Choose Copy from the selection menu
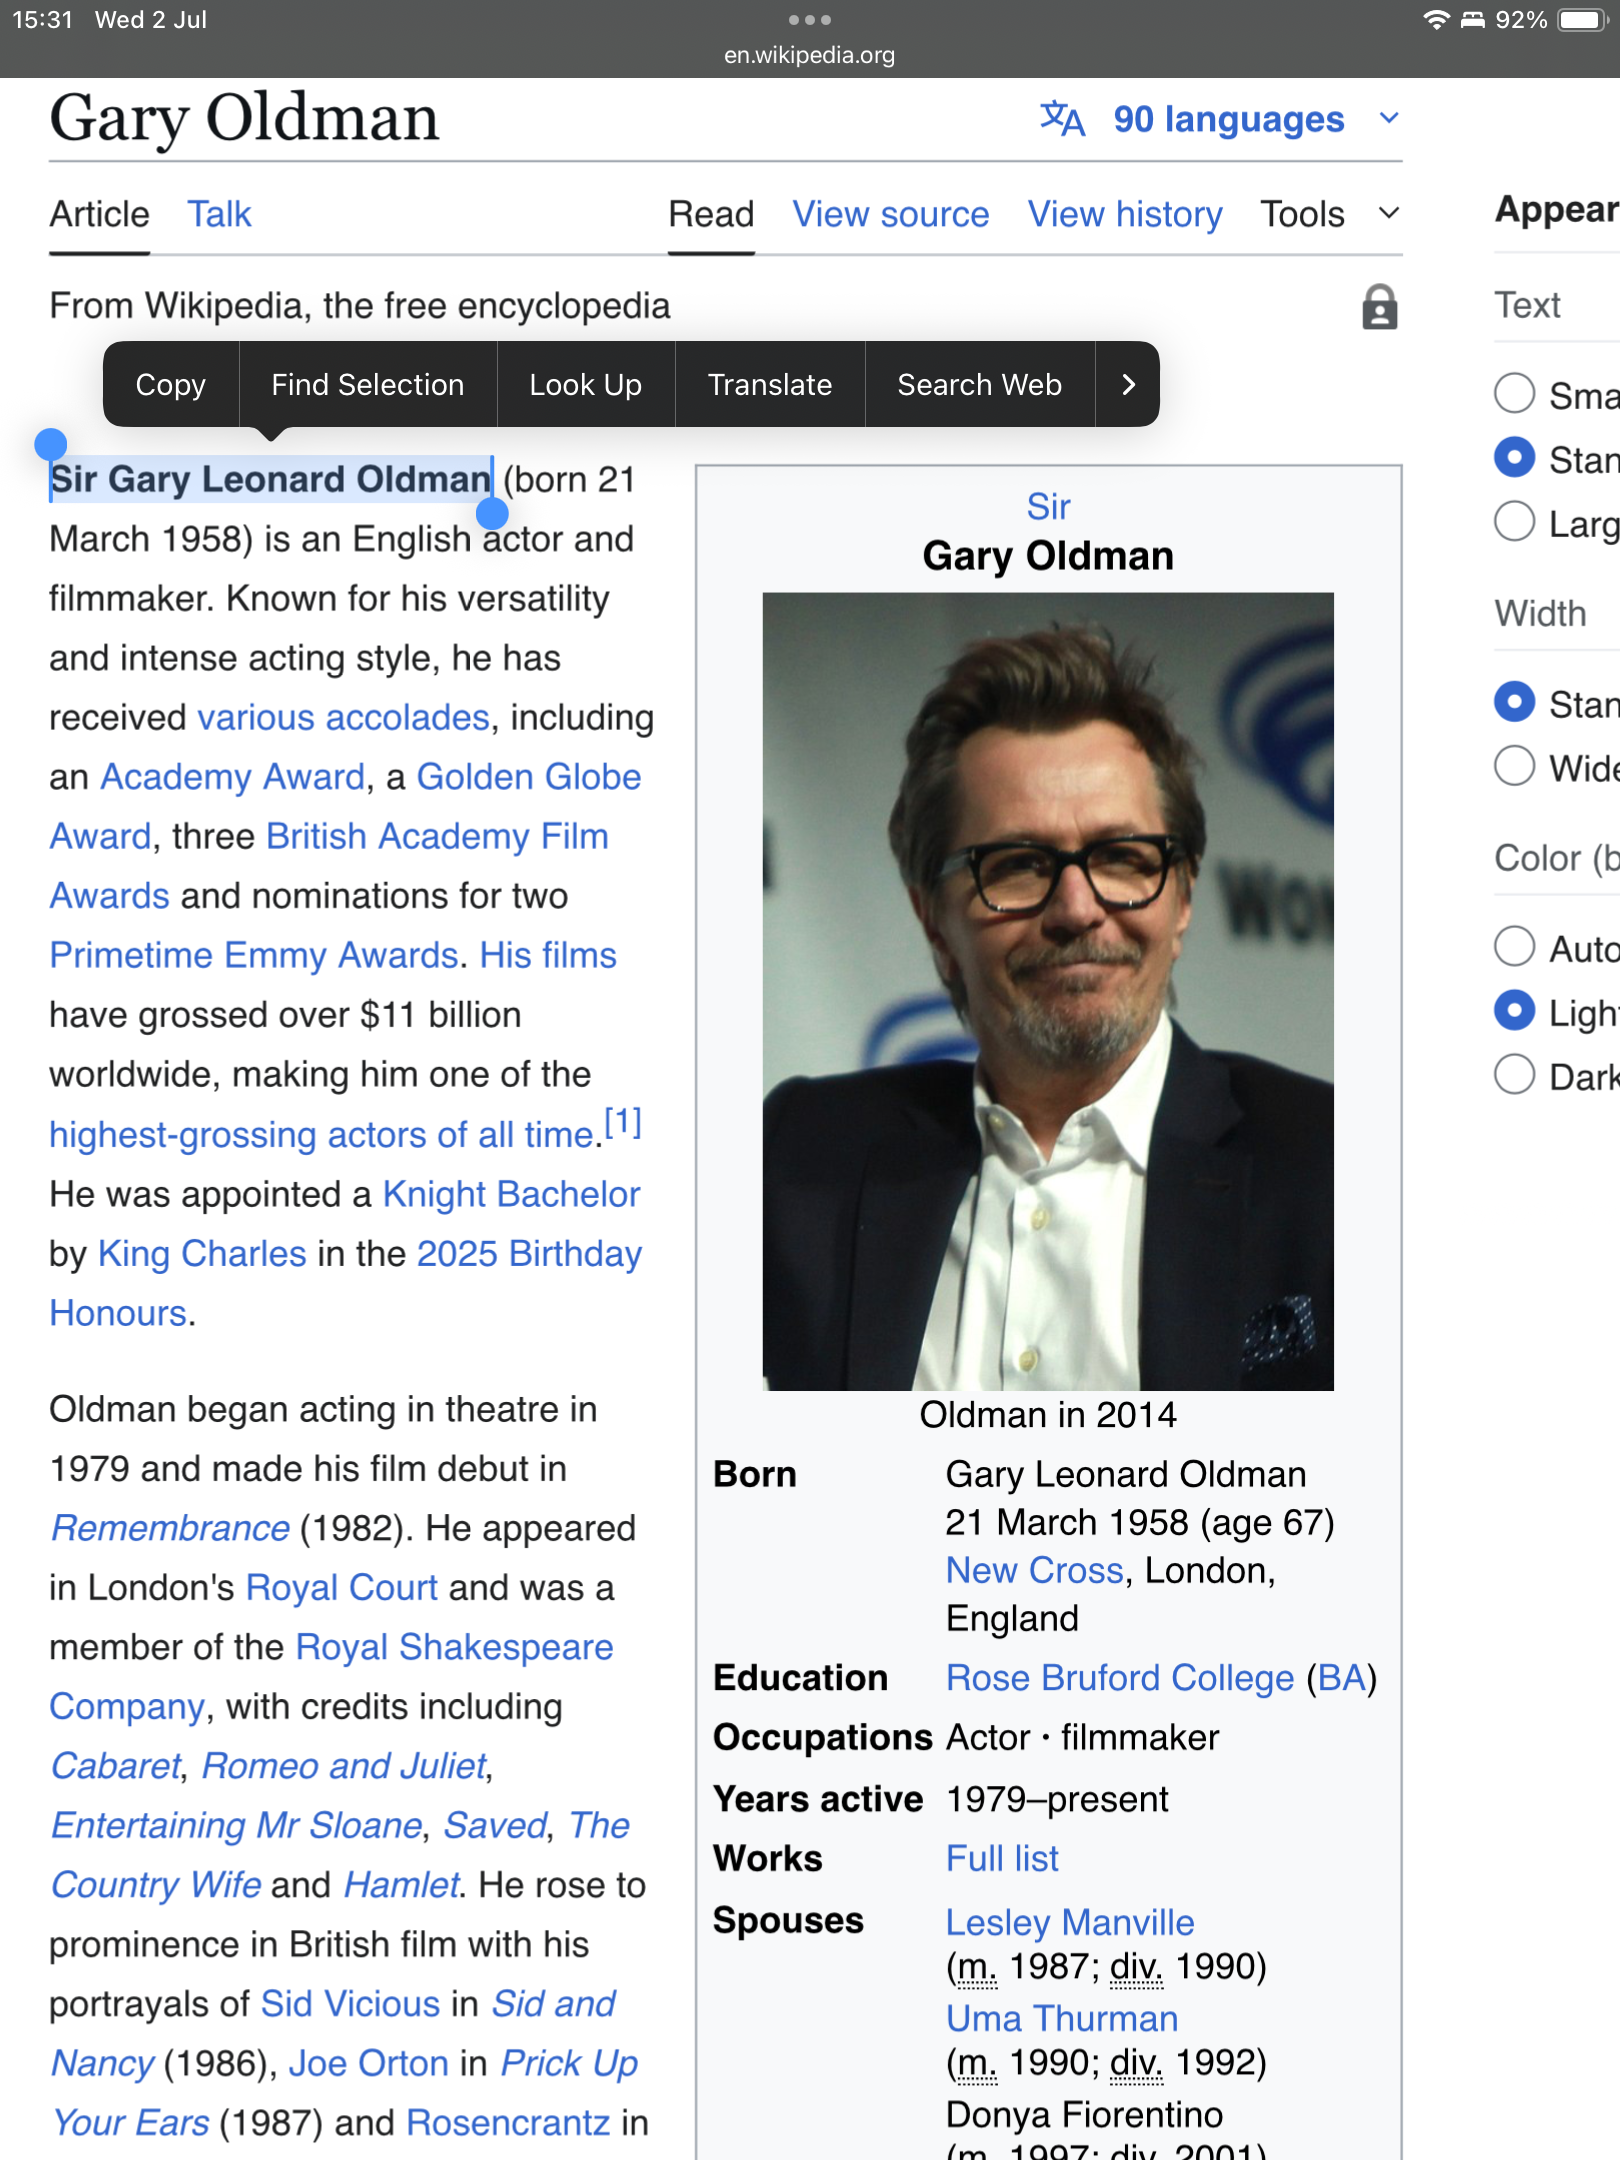The height and width of the screenshot is (2160, 1620). pos(171,385)
